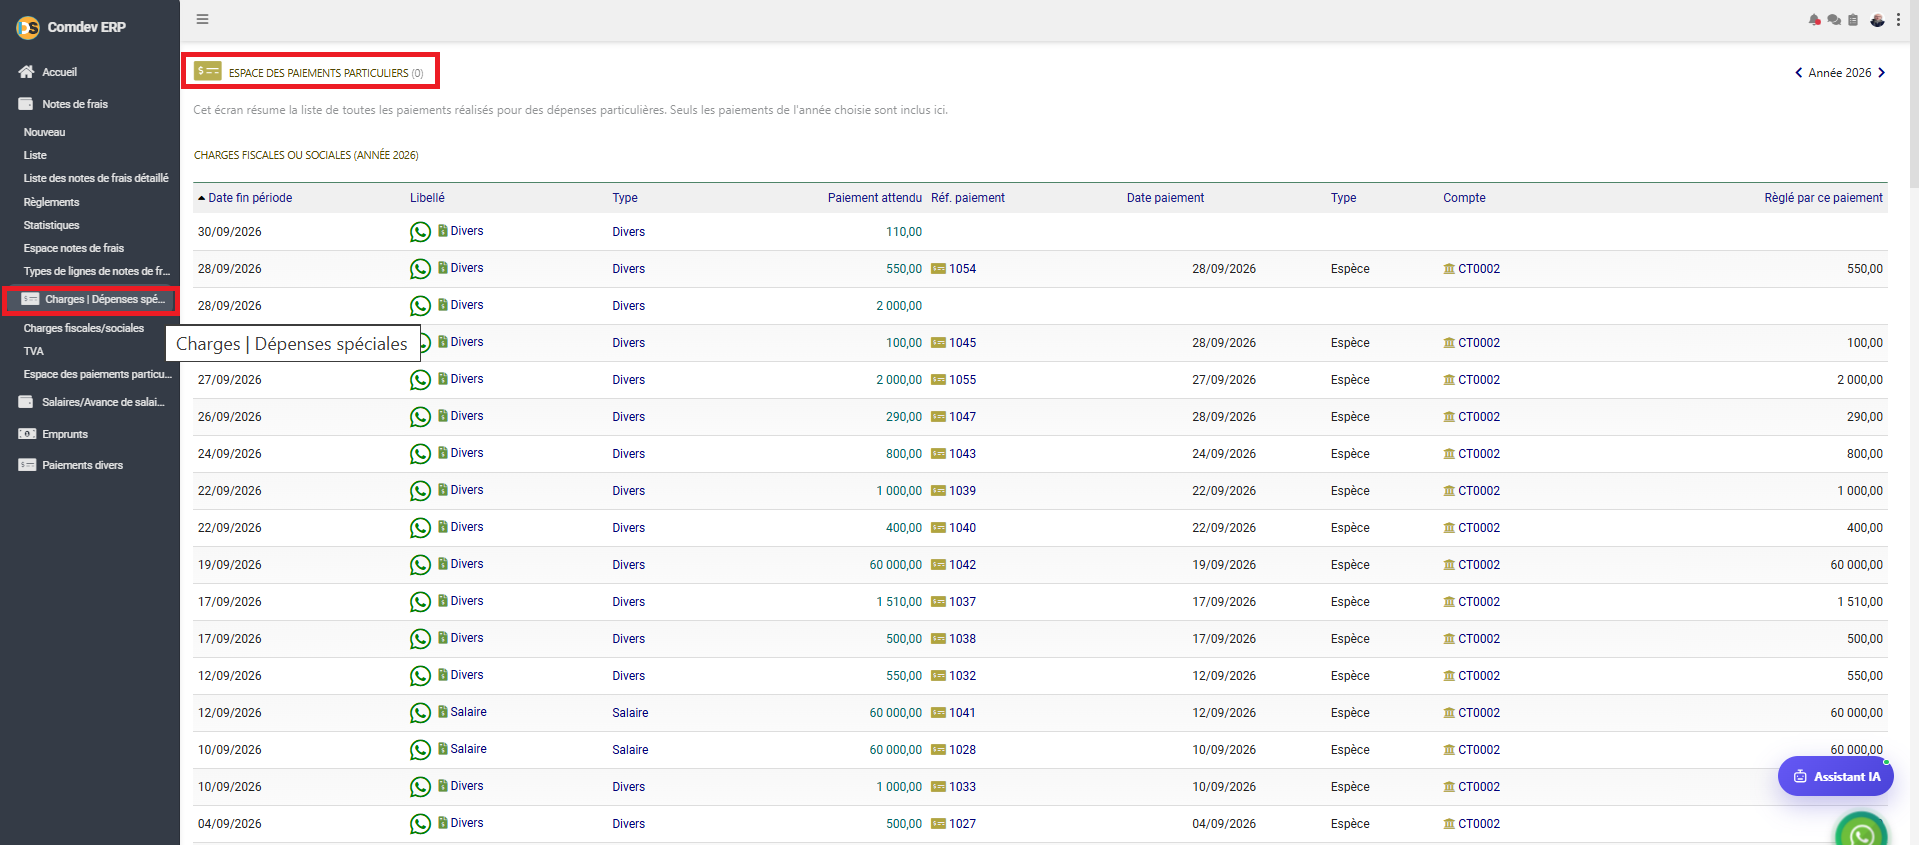The height and width of the screenshot is (845, 1919).
Task: Open payment reference 1039 link
Action: [962, 491]
